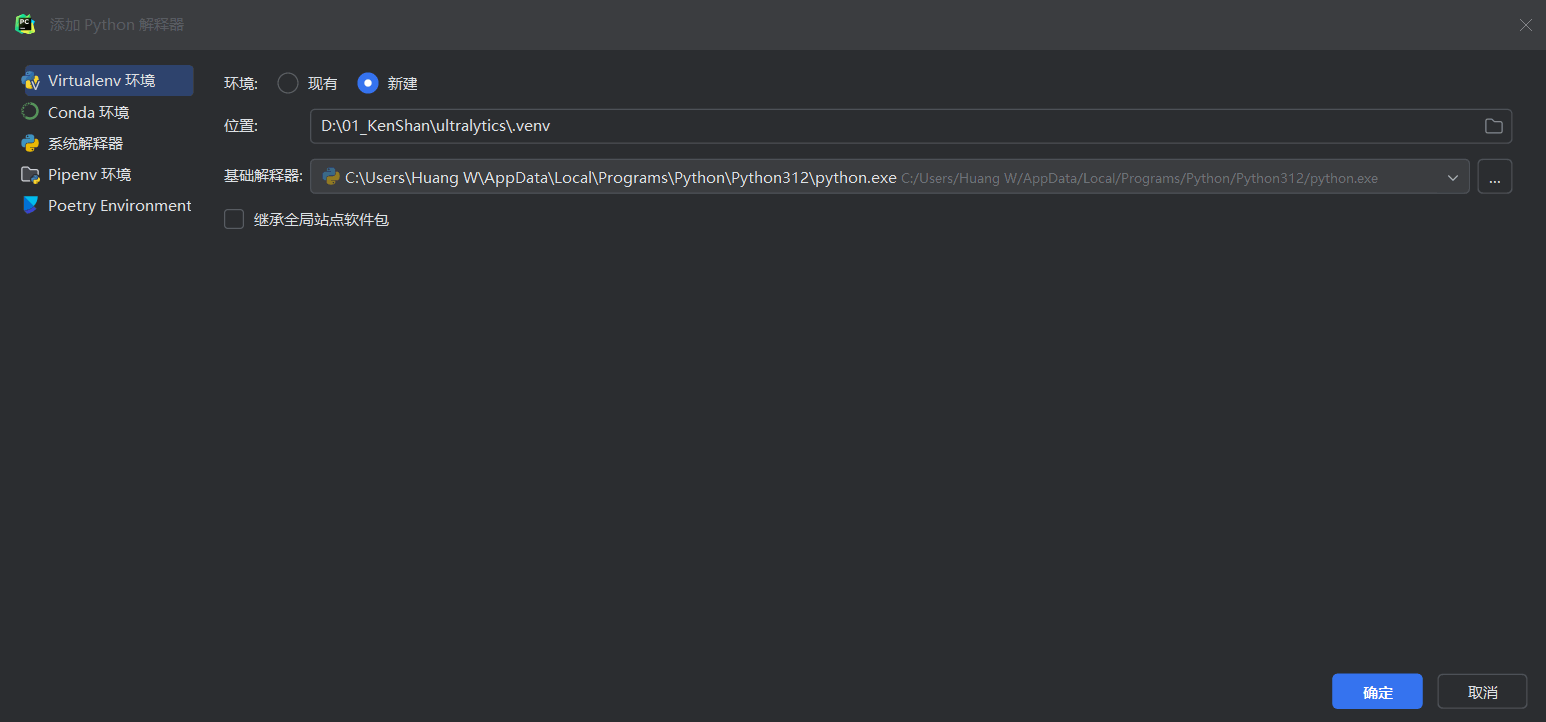The height and width of the screenshot is (722, 1546).
Task: Select the 新建 environment radio button
Action: tap(368, 83)
